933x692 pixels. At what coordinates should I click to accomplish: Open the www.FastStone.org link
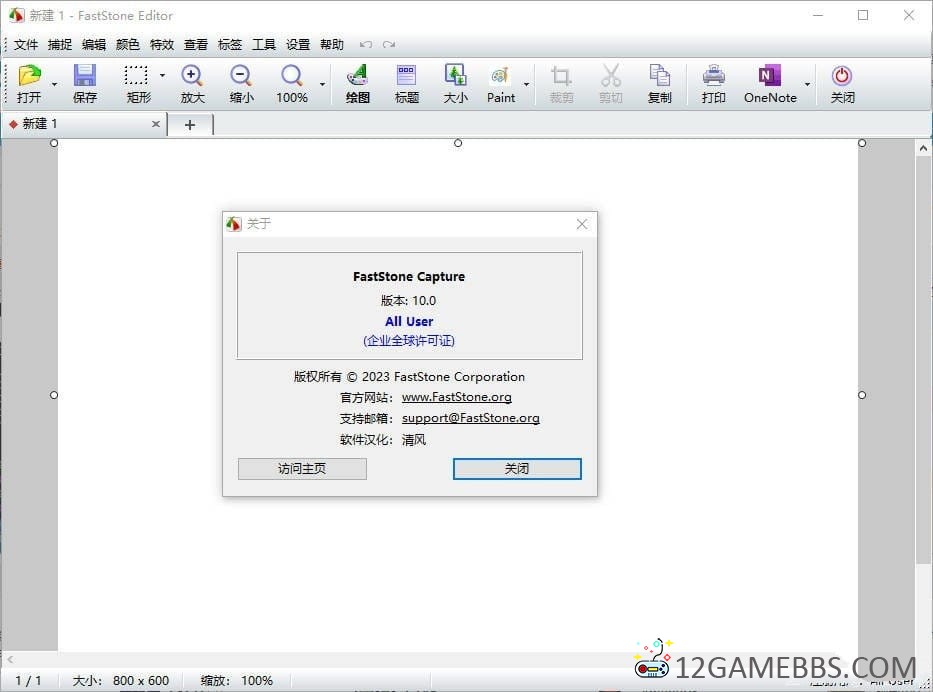(x=457, y=397)
